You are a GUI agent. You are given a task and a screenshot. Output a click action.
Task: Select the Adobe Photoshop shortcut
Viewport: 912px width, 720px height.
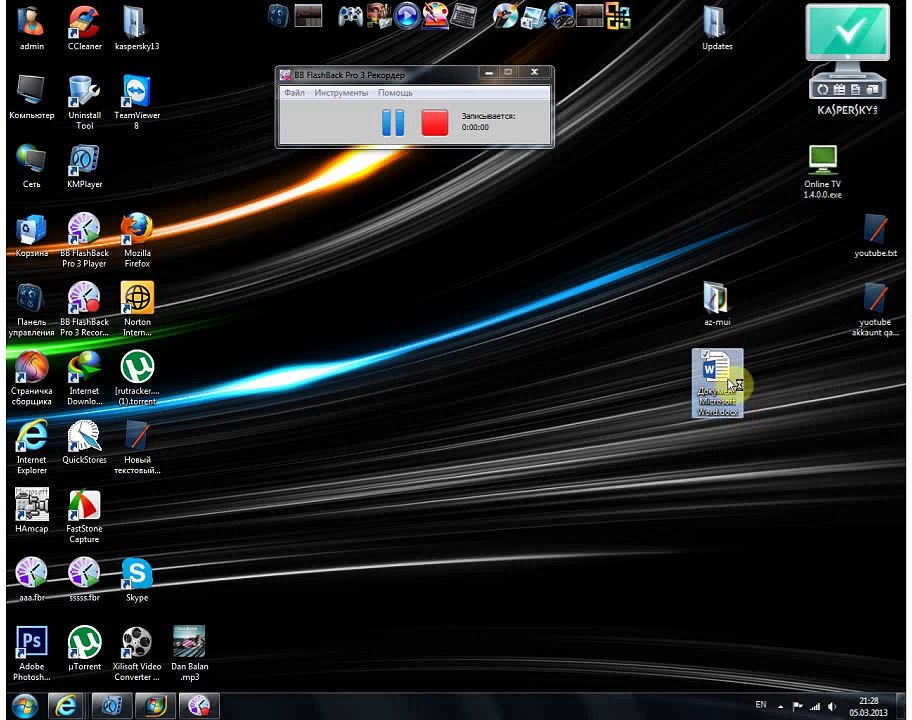coord(31,654)
